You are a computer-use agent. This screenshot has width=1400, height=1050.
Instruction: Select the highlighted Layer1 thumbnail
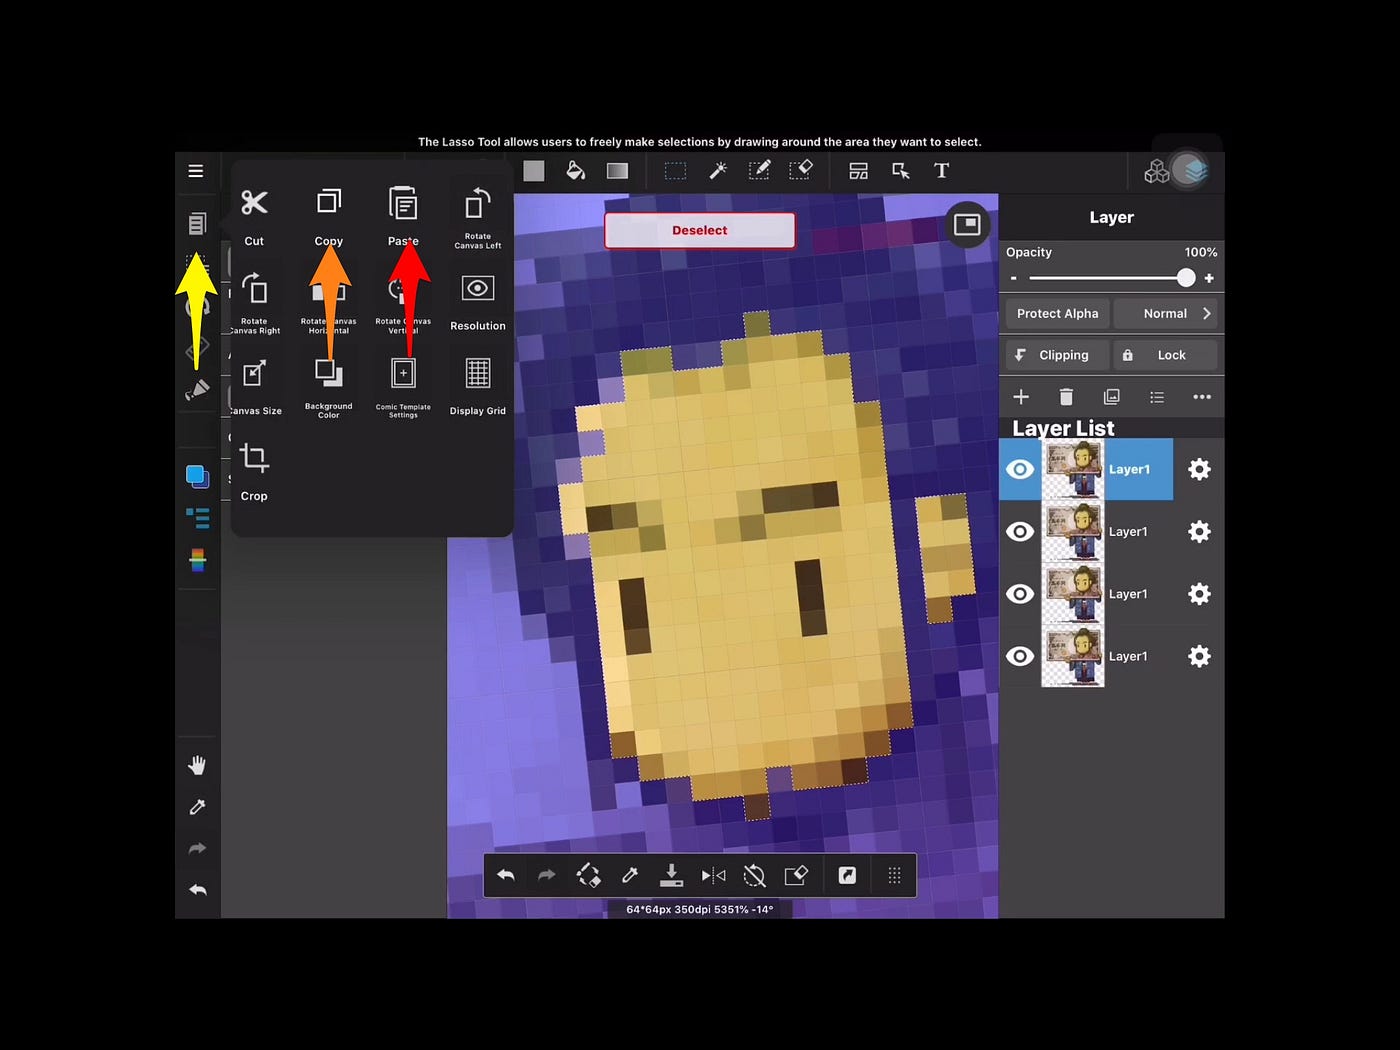[1073, 469]
